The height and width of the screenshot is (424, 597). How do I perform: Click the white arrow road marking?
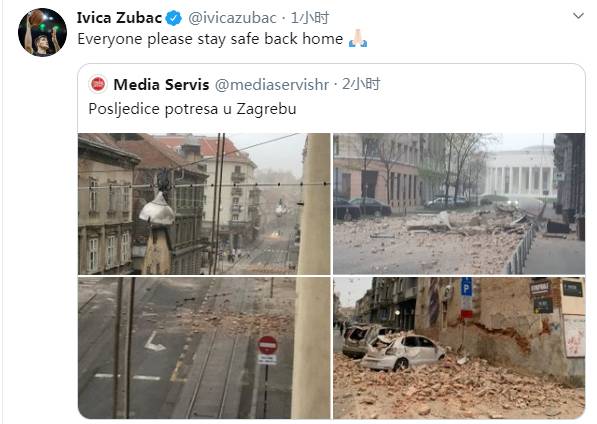click(155, 341)
